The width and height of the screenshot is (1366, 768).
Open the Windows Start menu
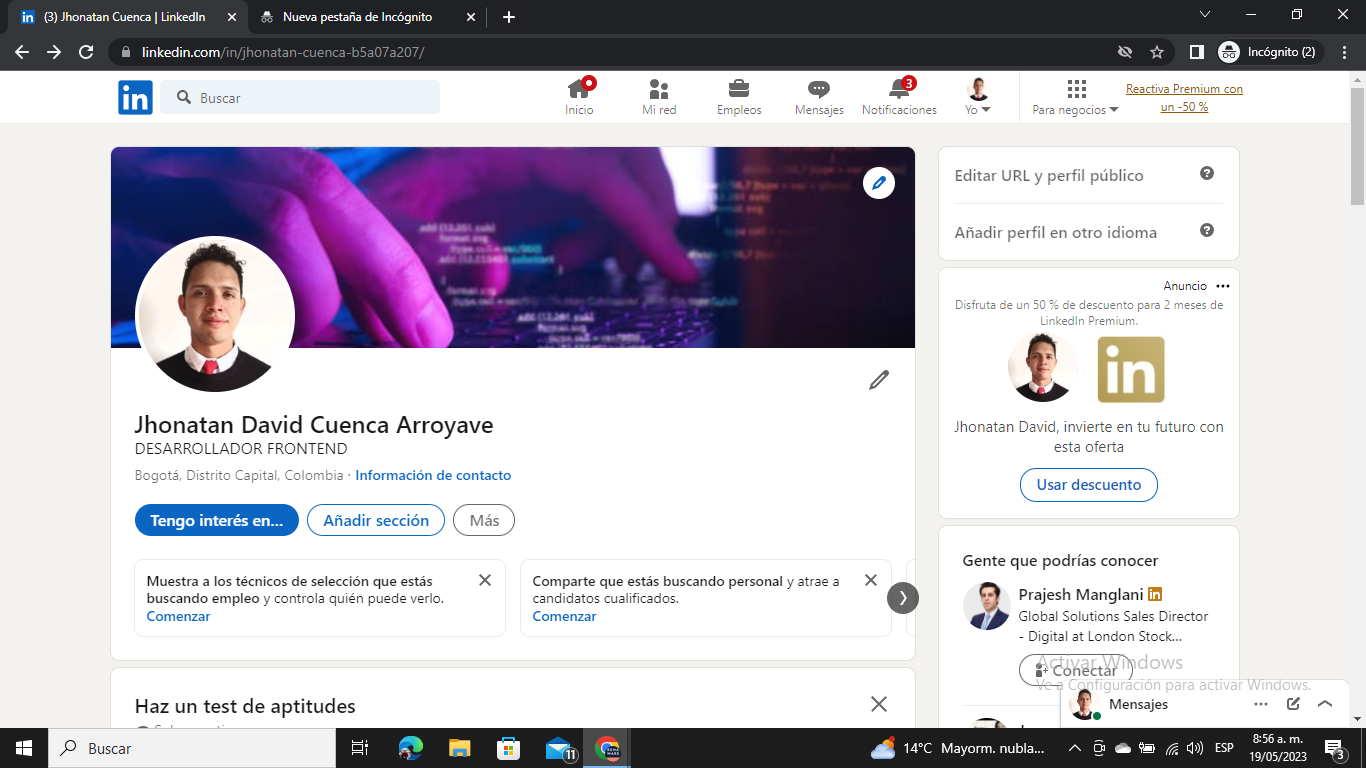point(24,748)
